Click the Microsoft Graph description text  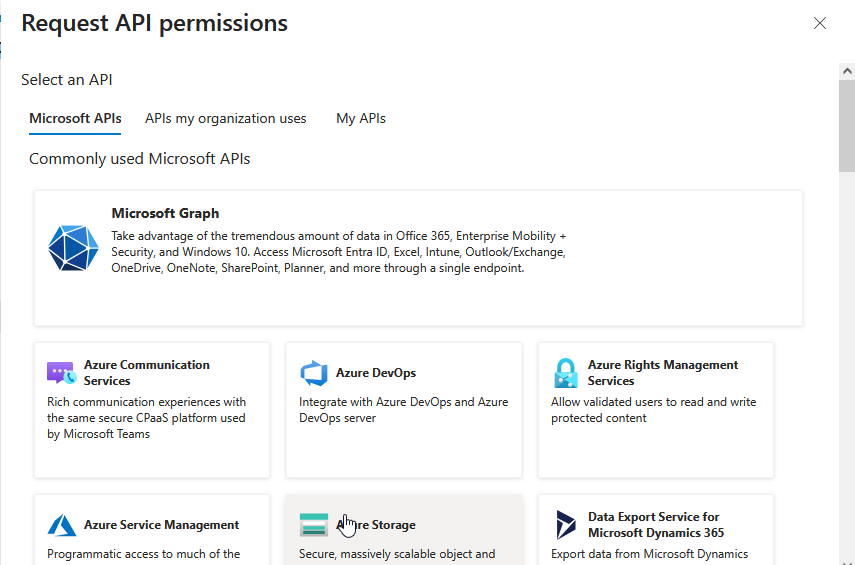click(x=338, y=252)
